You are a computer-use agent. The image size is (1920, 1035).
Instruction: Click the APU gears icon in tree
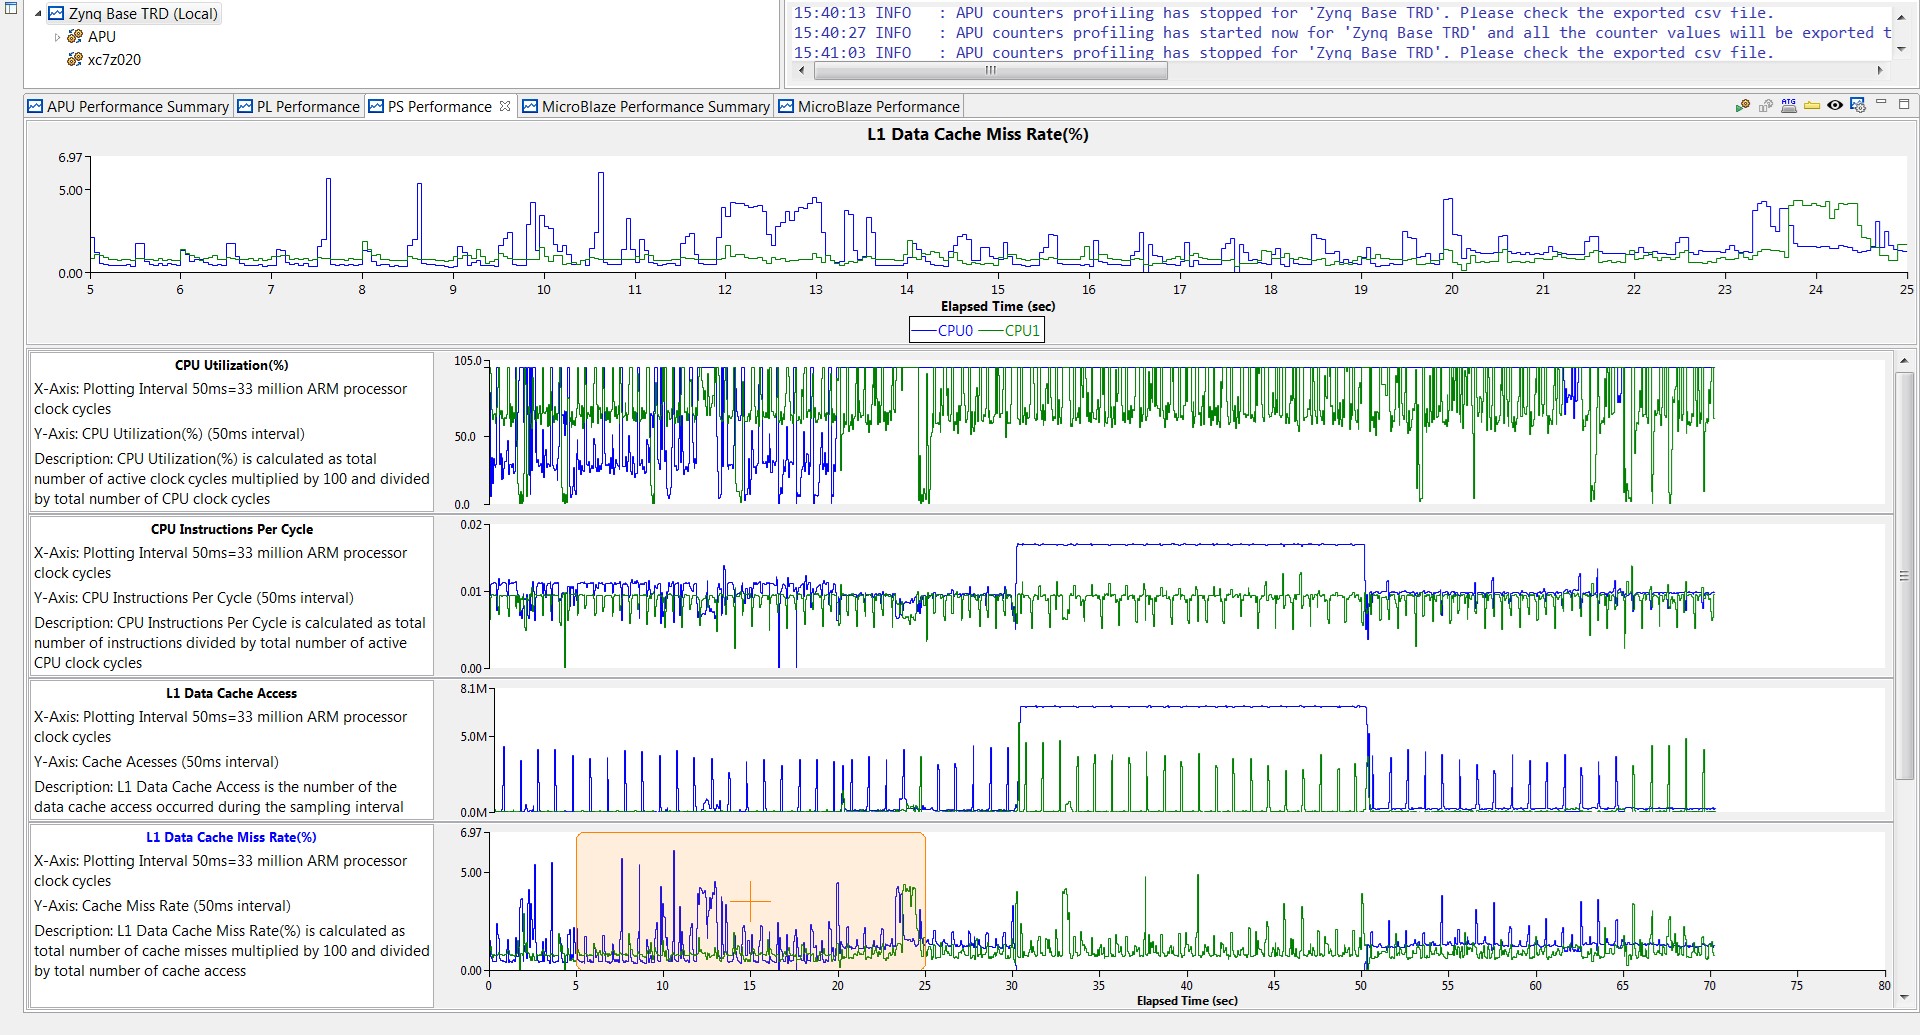tap(75, 36)
